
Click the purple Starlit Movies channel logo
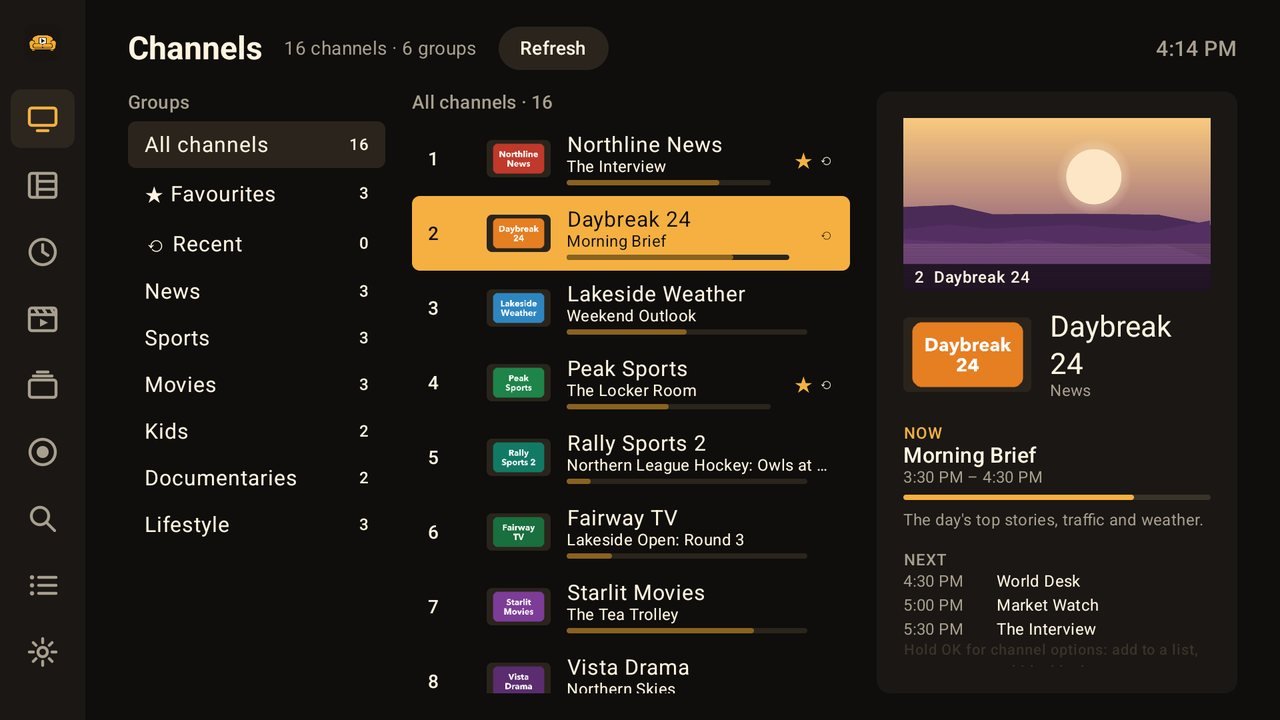pos(518,607)
